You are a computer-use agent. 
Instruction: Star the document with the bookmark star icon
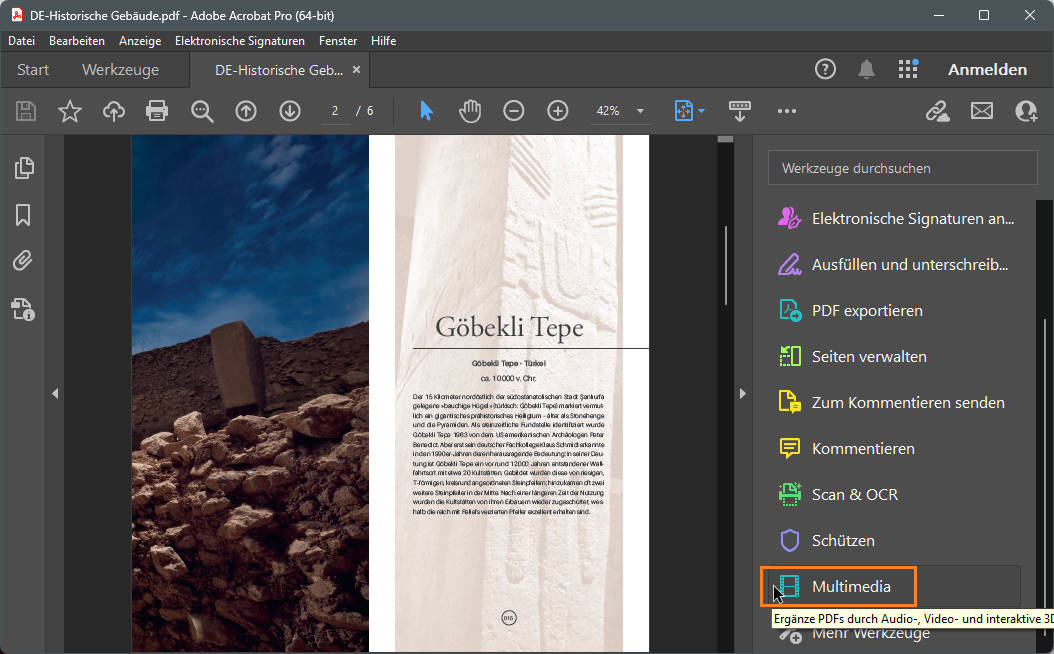pyautogui.click(x=70, y=111)
